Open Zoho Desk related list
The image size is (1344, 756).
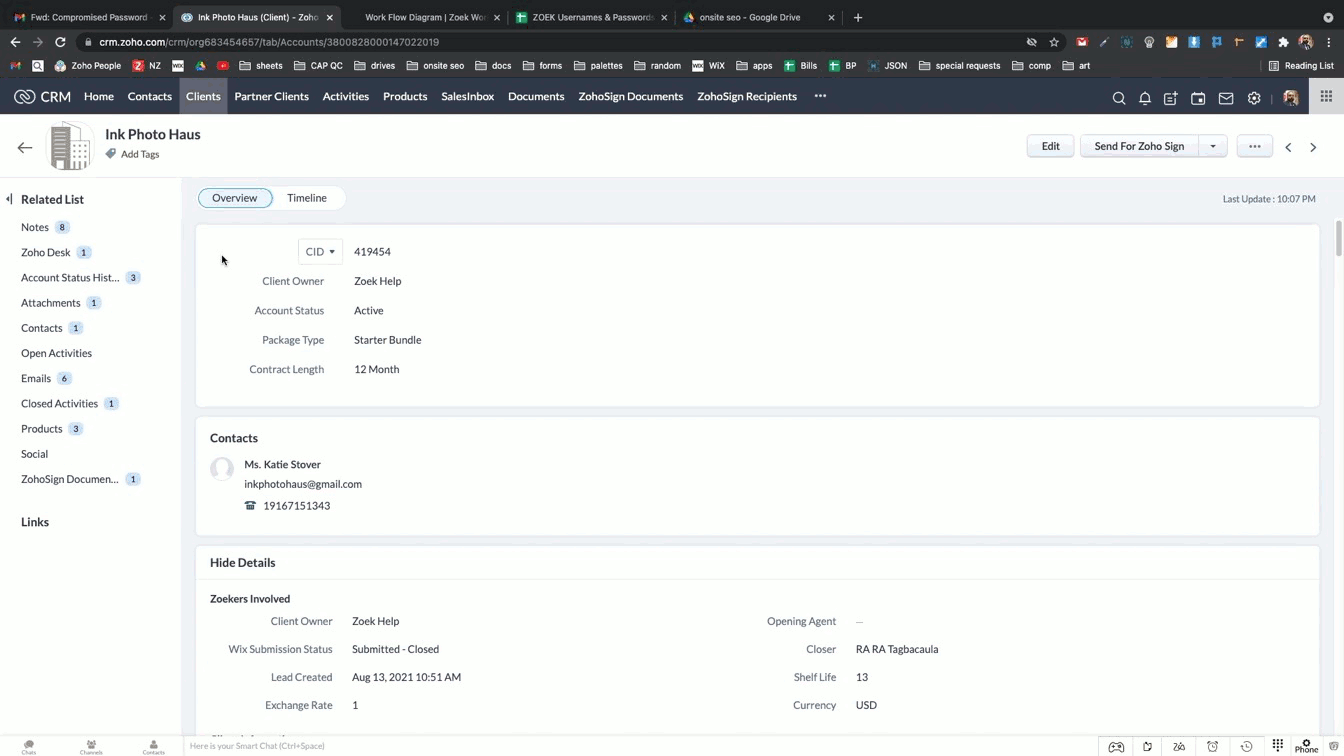click(x=46, y=253)
